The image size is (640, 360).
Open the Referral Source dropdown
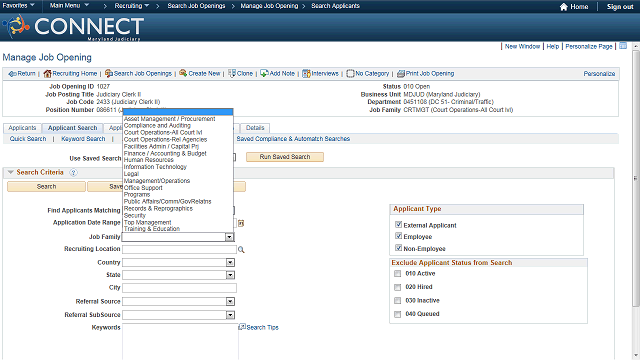click(x=230, y=301)
